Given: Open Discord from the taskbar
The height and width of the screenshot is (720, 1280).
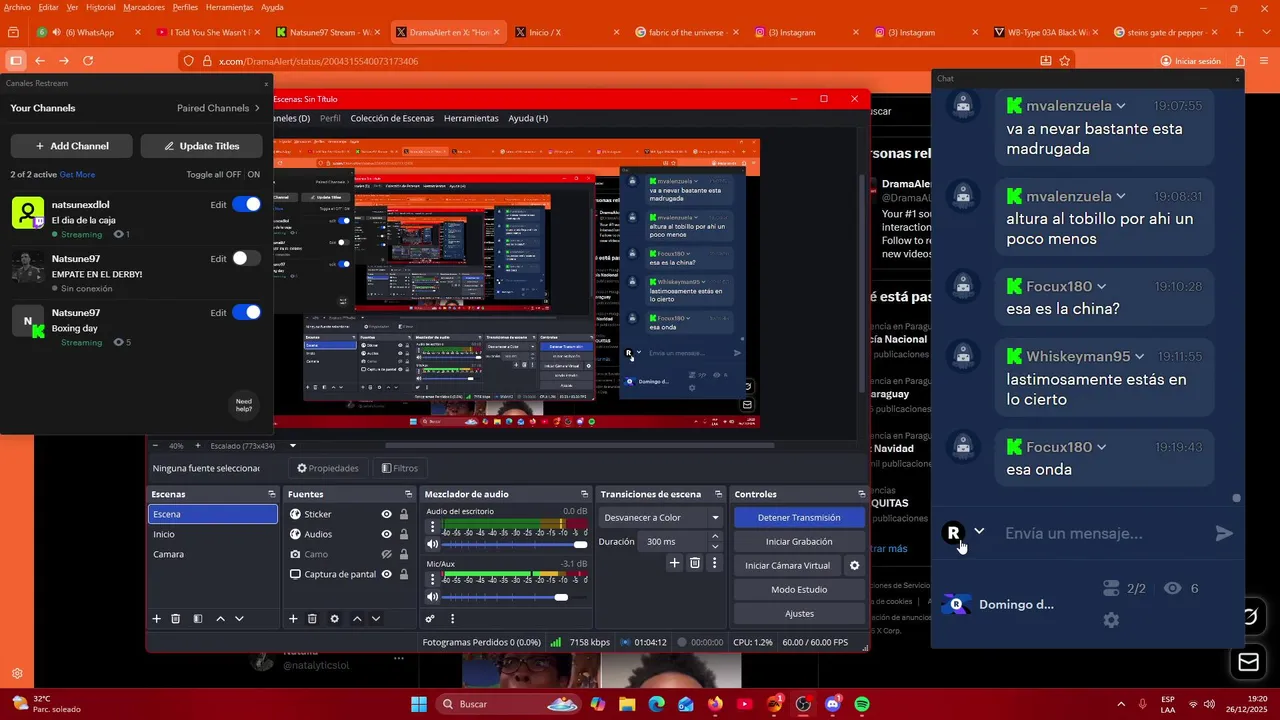Looking at the screenshot, I should pos(833,704).
